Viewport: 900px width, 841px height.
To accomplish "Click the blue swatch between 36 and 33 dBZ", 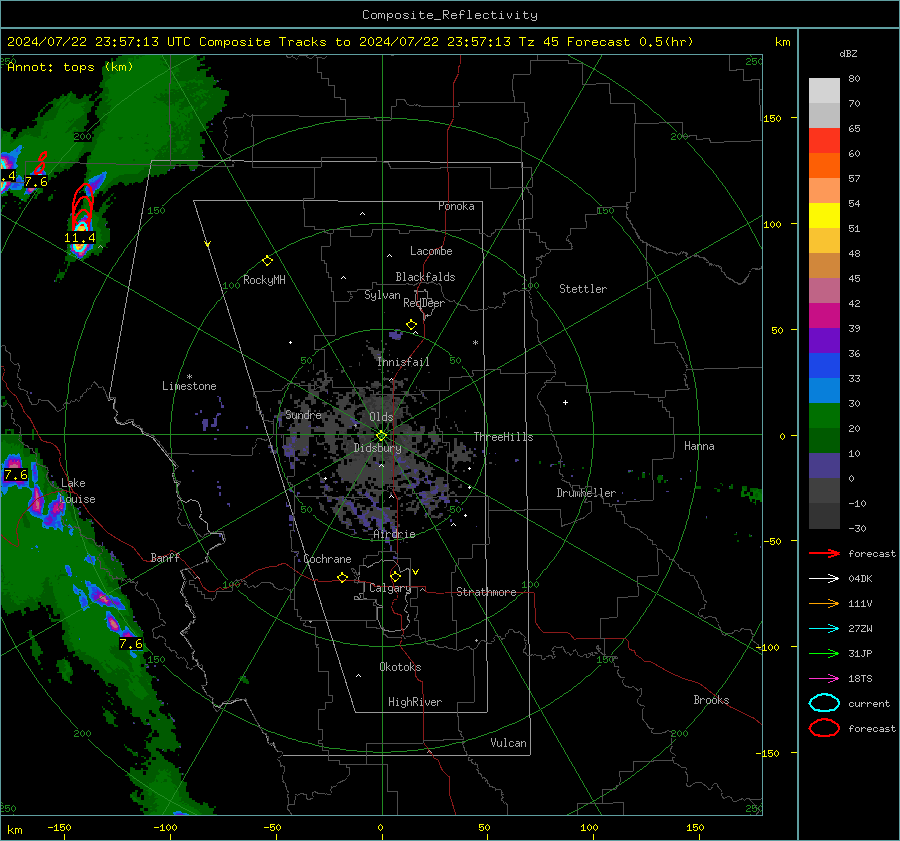I will coord(824,366).
